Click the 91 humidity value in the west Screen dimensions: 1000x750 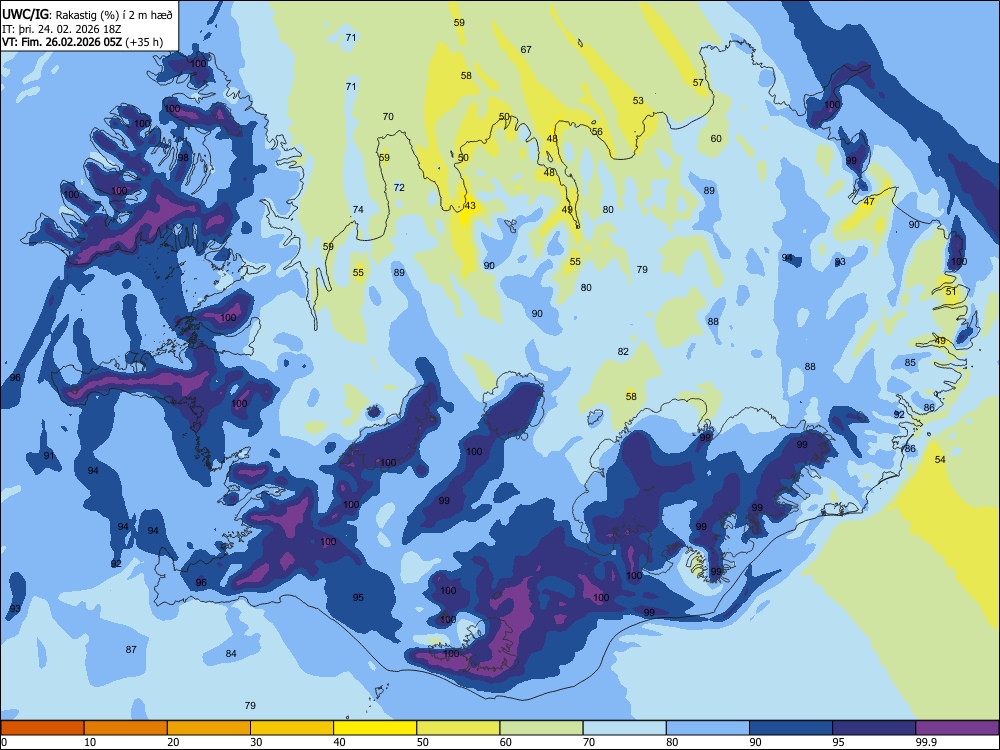pyautogui.click(x=49, y=455)
